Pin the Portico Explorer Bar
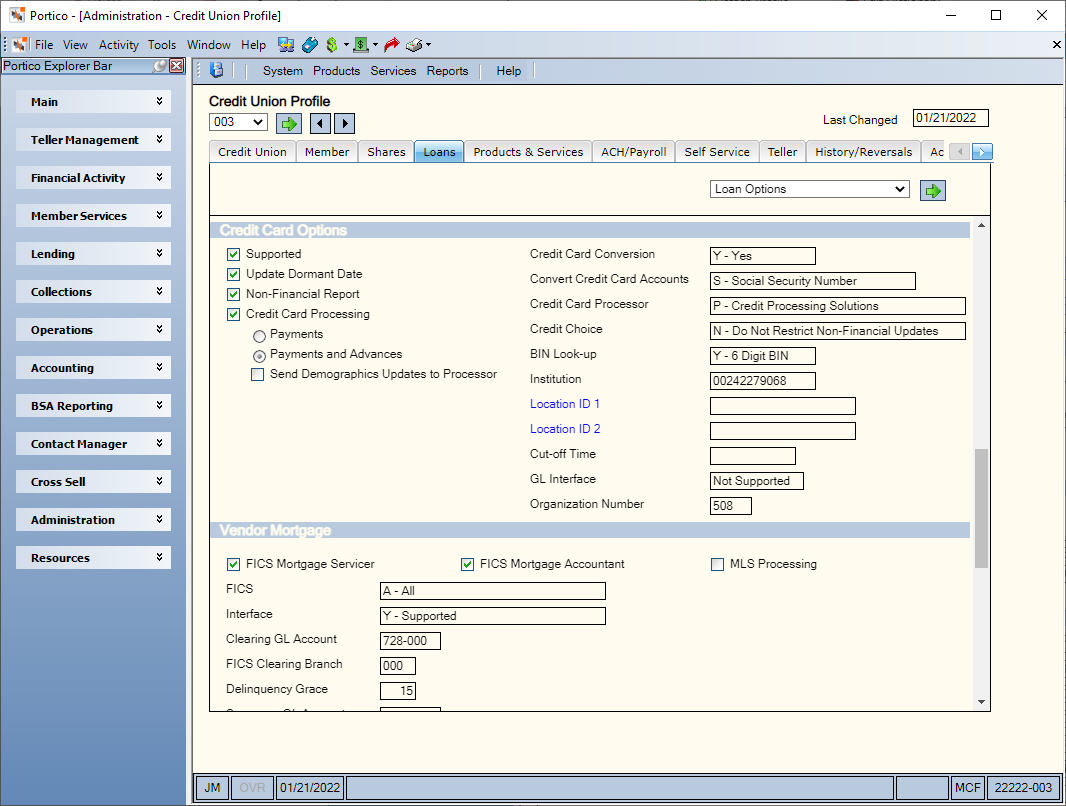Image resolution: width=1066 pixels, height=806 pixels. click(x=160, y=66)
